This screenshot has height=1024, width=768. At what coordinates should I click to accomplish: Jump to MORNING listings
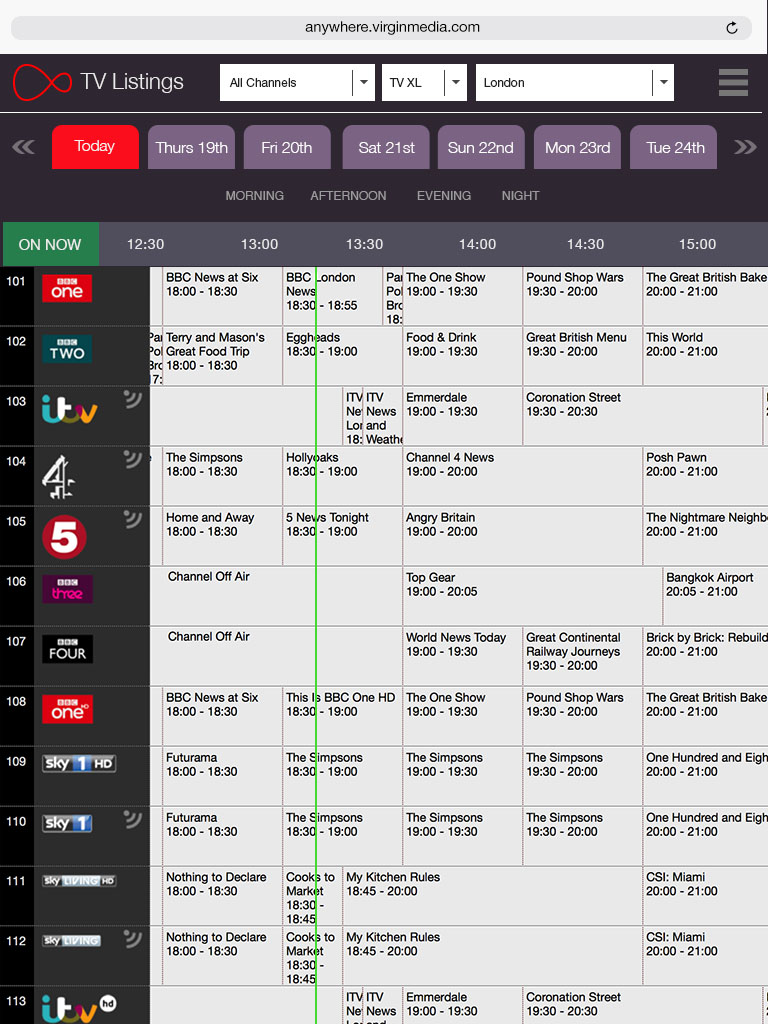coord(255,195)
